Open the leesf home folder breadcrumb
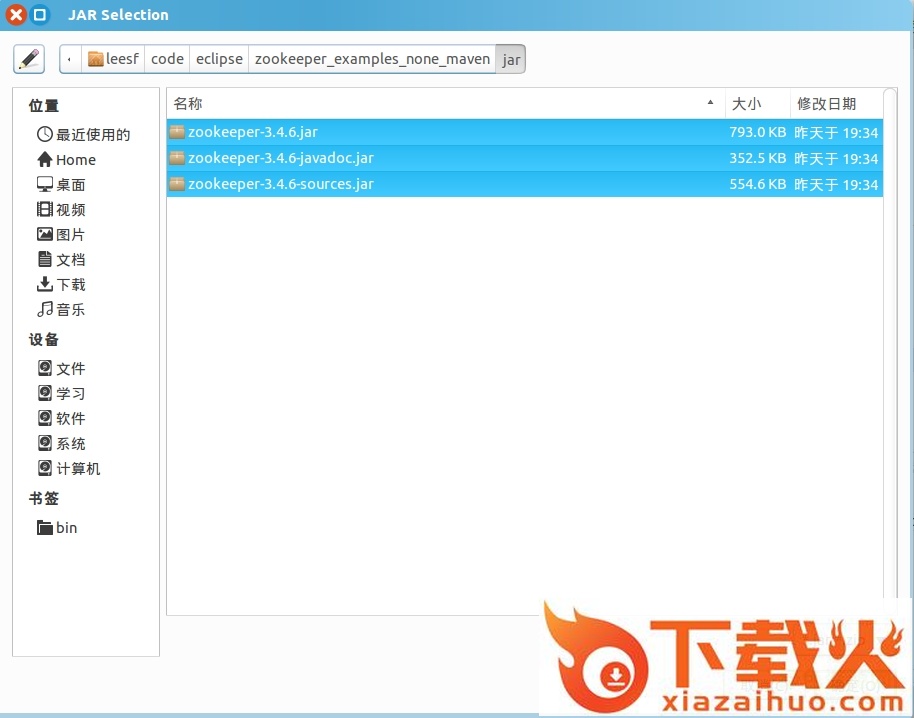The image size is (914, 718). [114, 59]
